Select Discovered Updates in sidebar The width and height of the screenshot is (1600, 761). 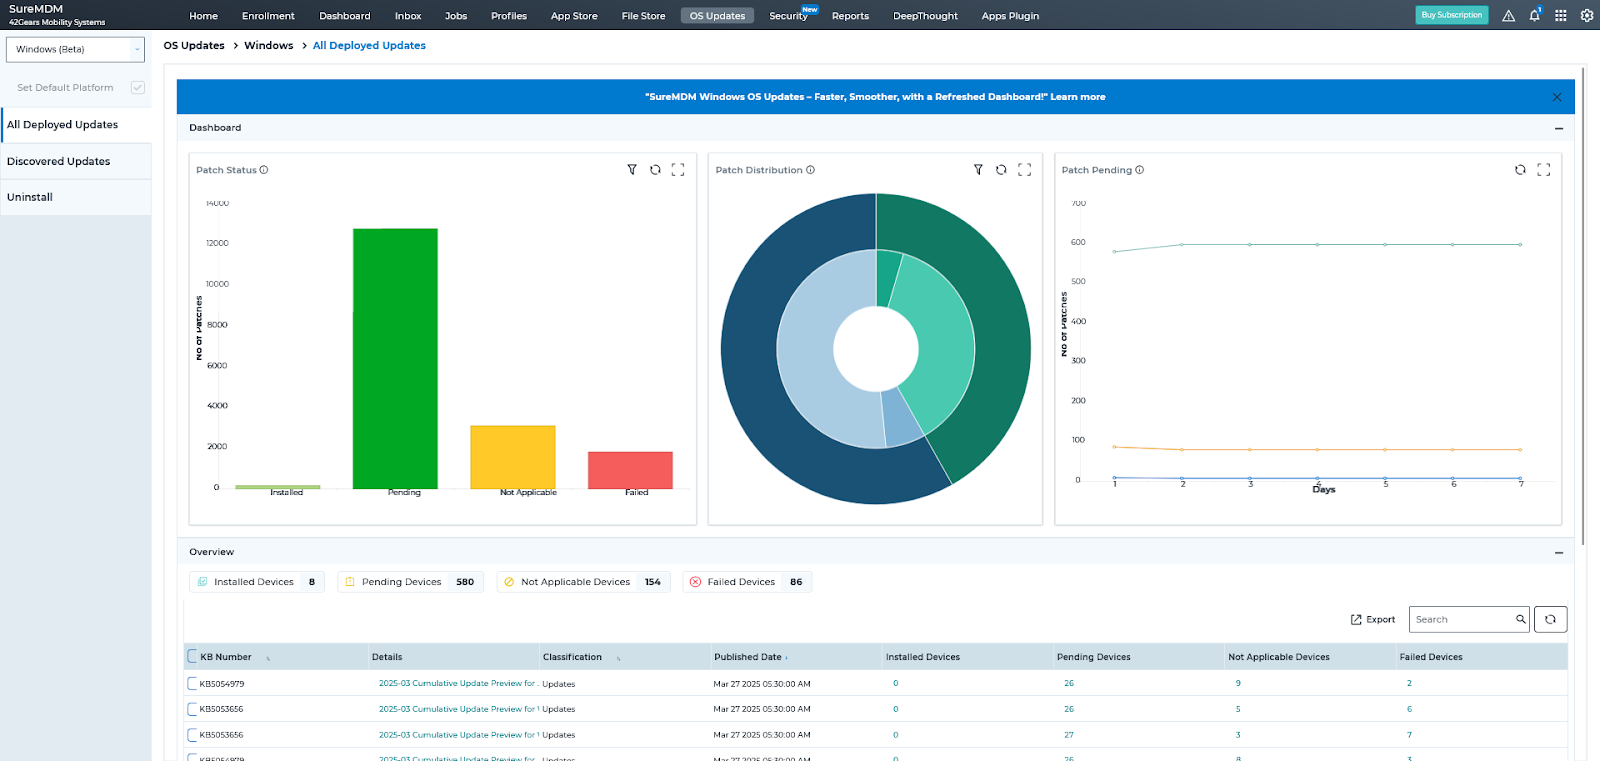tap(76, 161)
